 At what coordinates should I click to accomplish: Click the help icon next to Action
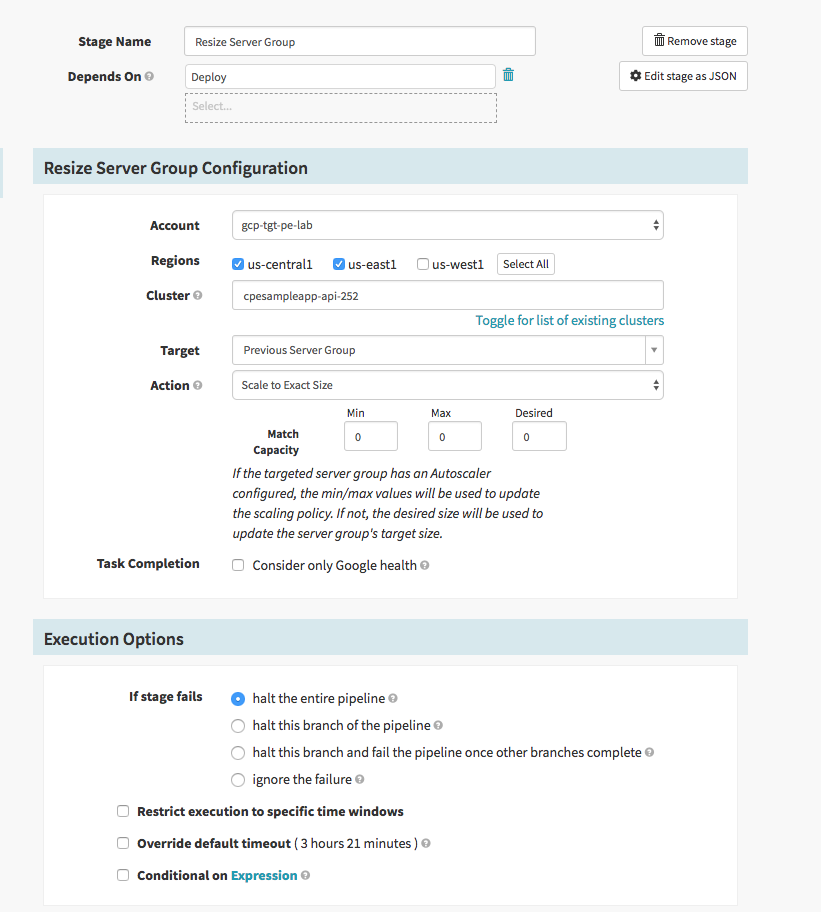(199, 385)
